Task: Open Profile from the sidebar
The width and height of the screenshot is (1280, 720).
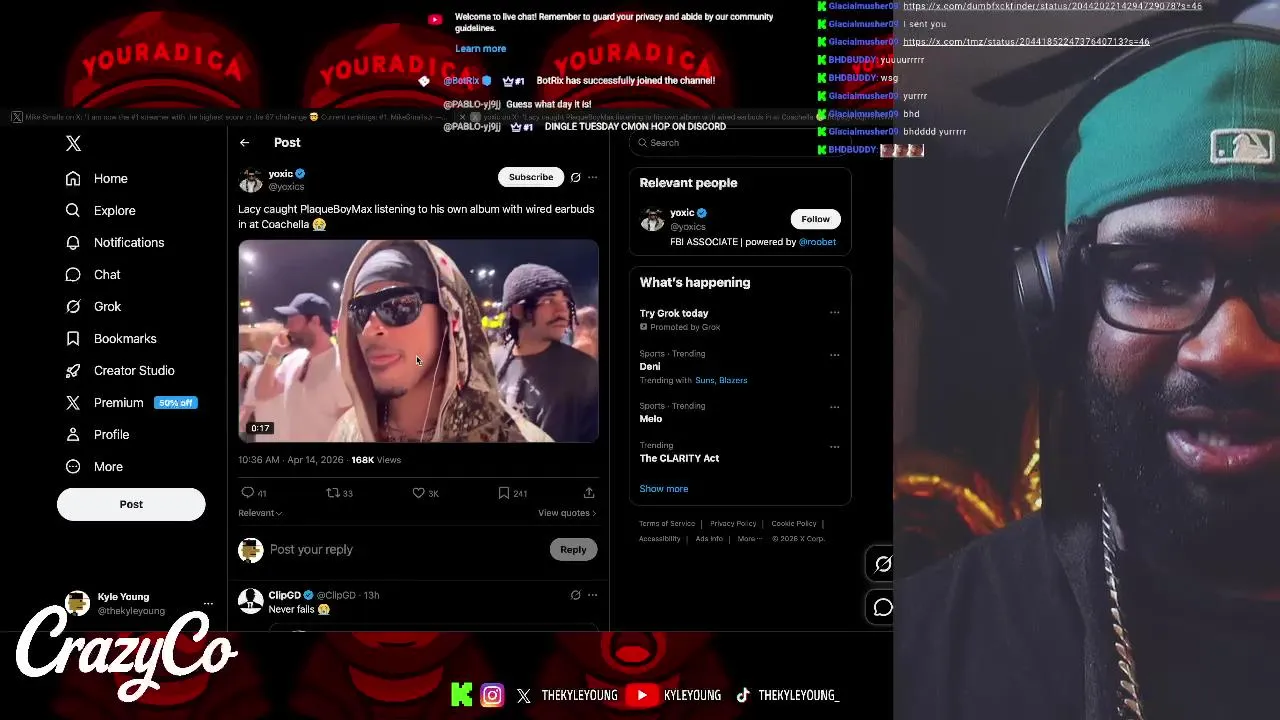Action: 97,434
